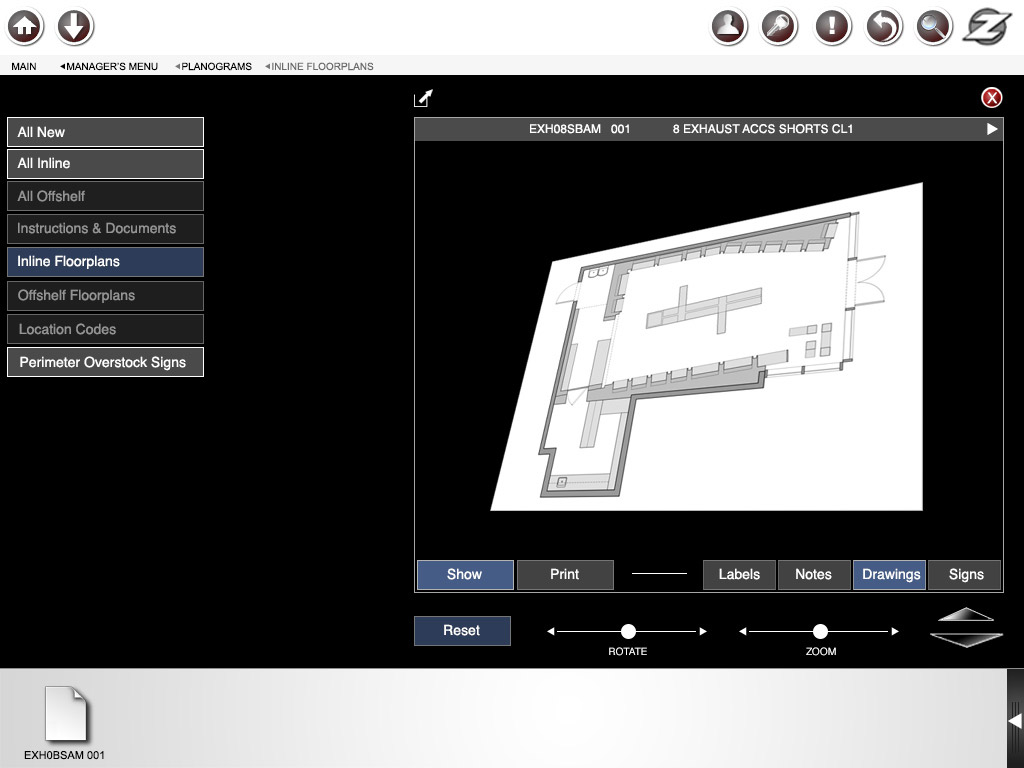1024x768 pixels.
Task: Click the Zoom slider handle
Action: pyautogui.click(x=820, y=631)
